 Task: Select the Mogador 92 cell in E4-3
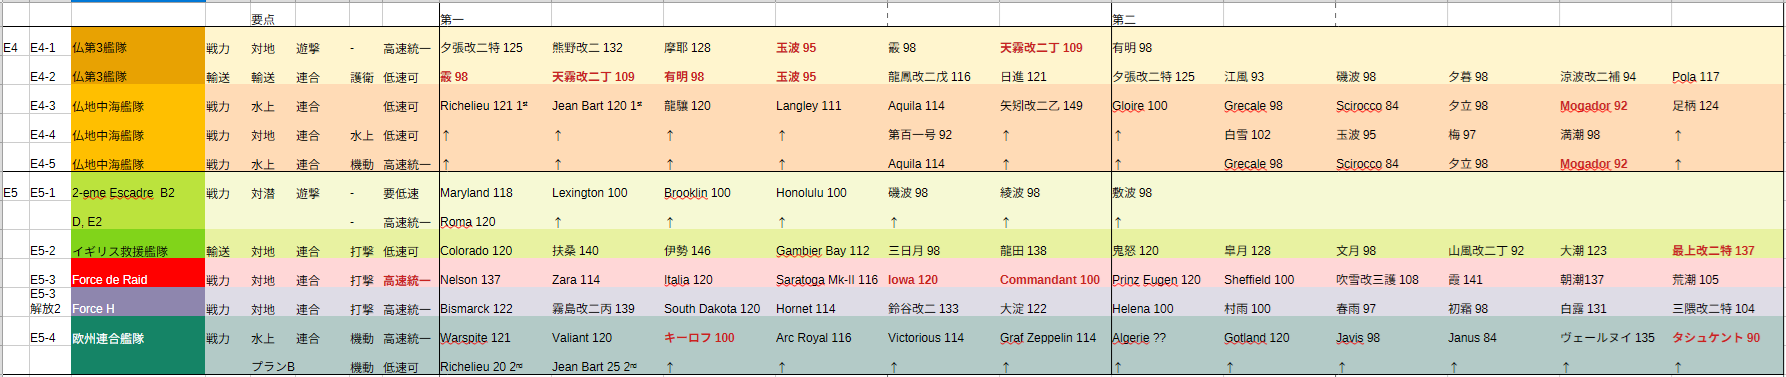[1615, 106]
